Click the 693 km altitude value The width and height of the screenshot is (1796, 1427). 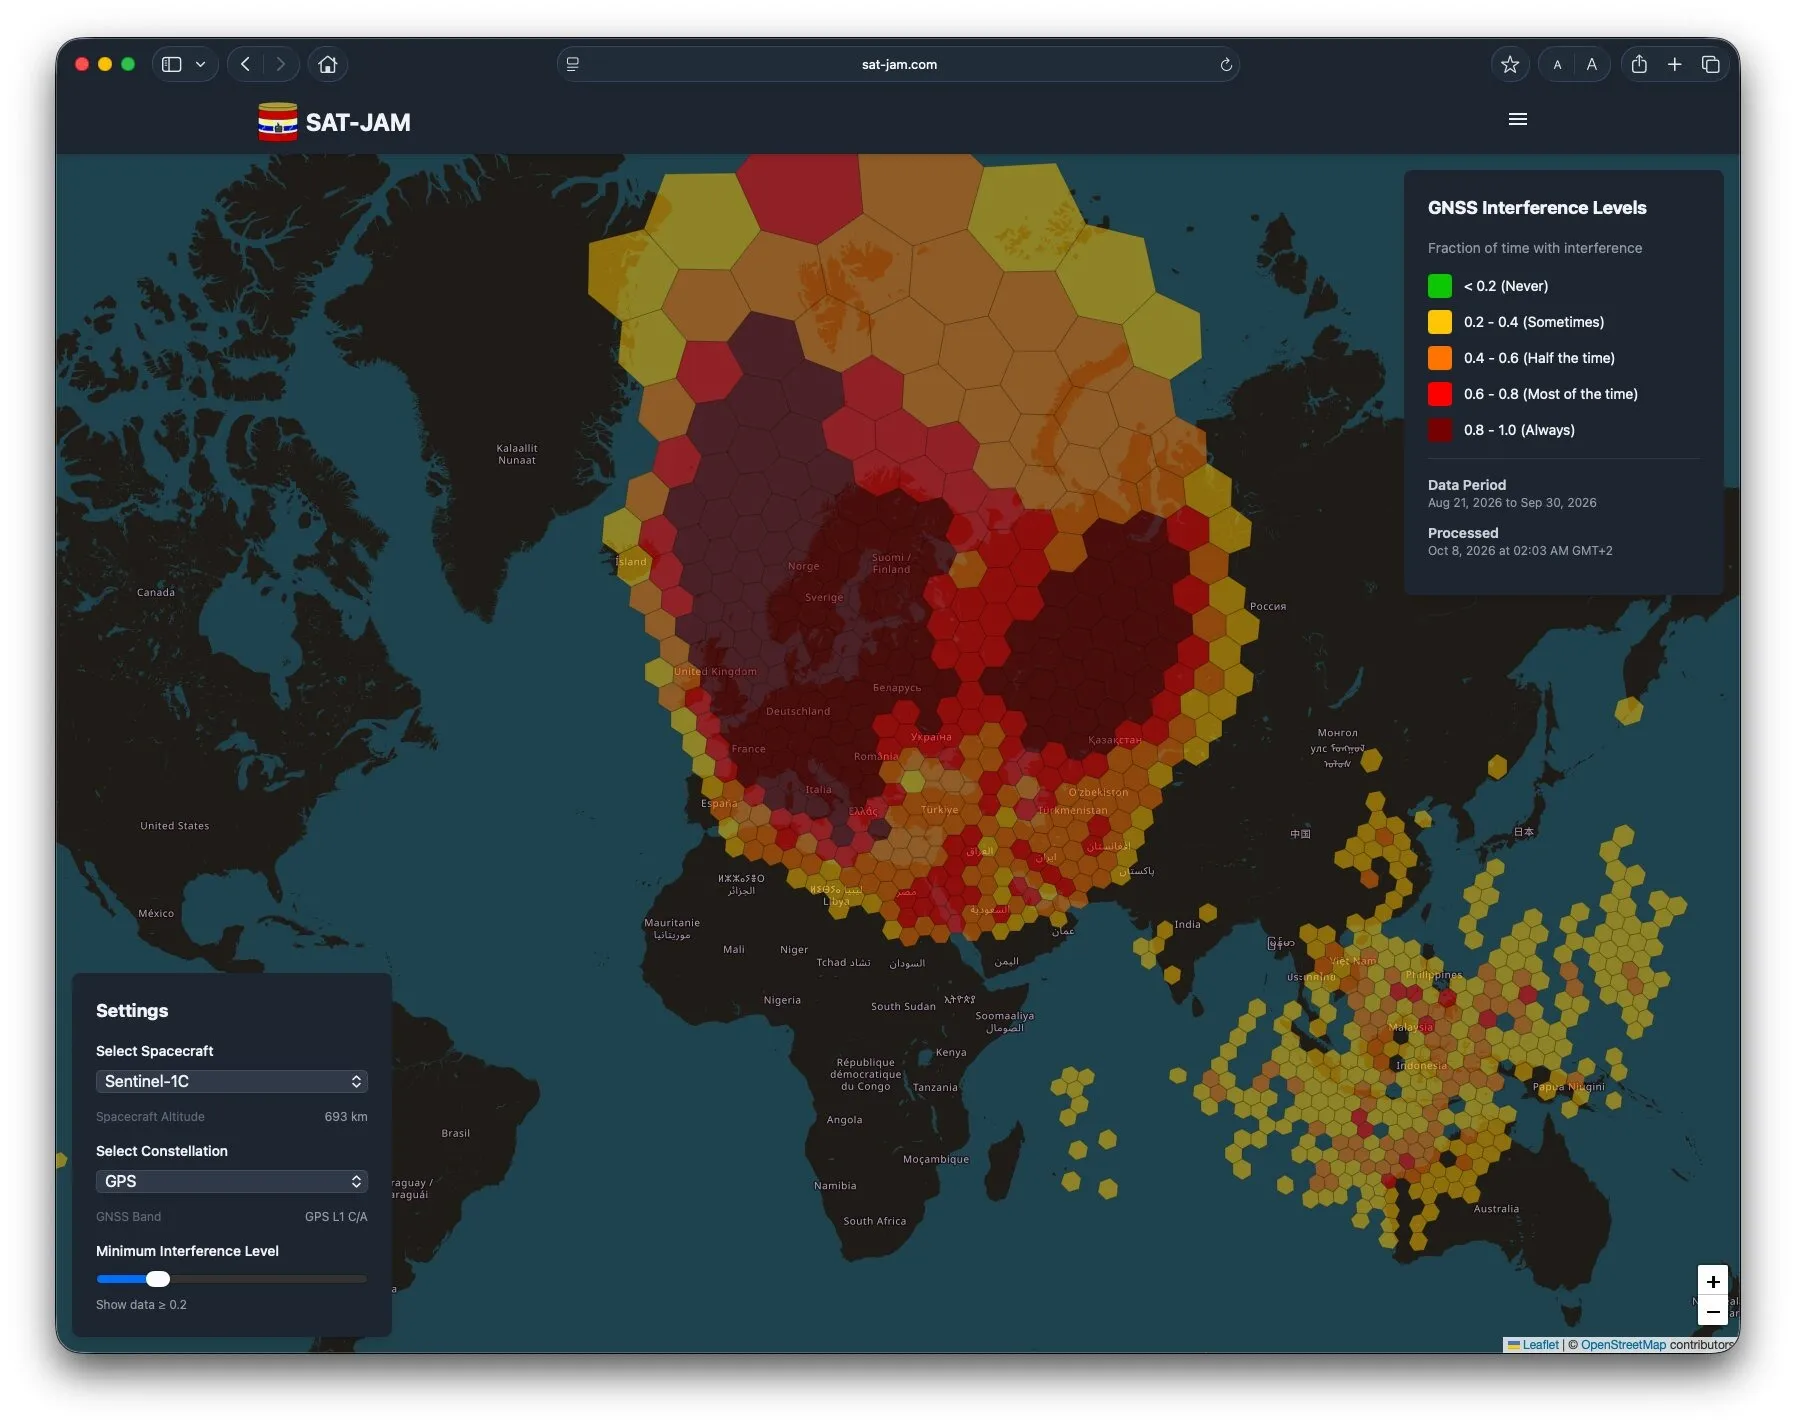pyautogui.click(x=346, y=1117)
